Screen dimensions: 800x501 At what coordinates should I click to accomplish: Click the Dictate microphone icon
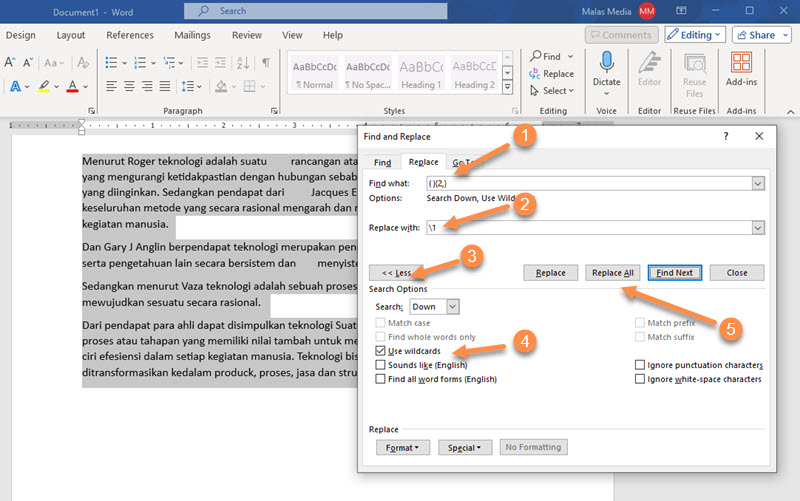tap(606, 63)
